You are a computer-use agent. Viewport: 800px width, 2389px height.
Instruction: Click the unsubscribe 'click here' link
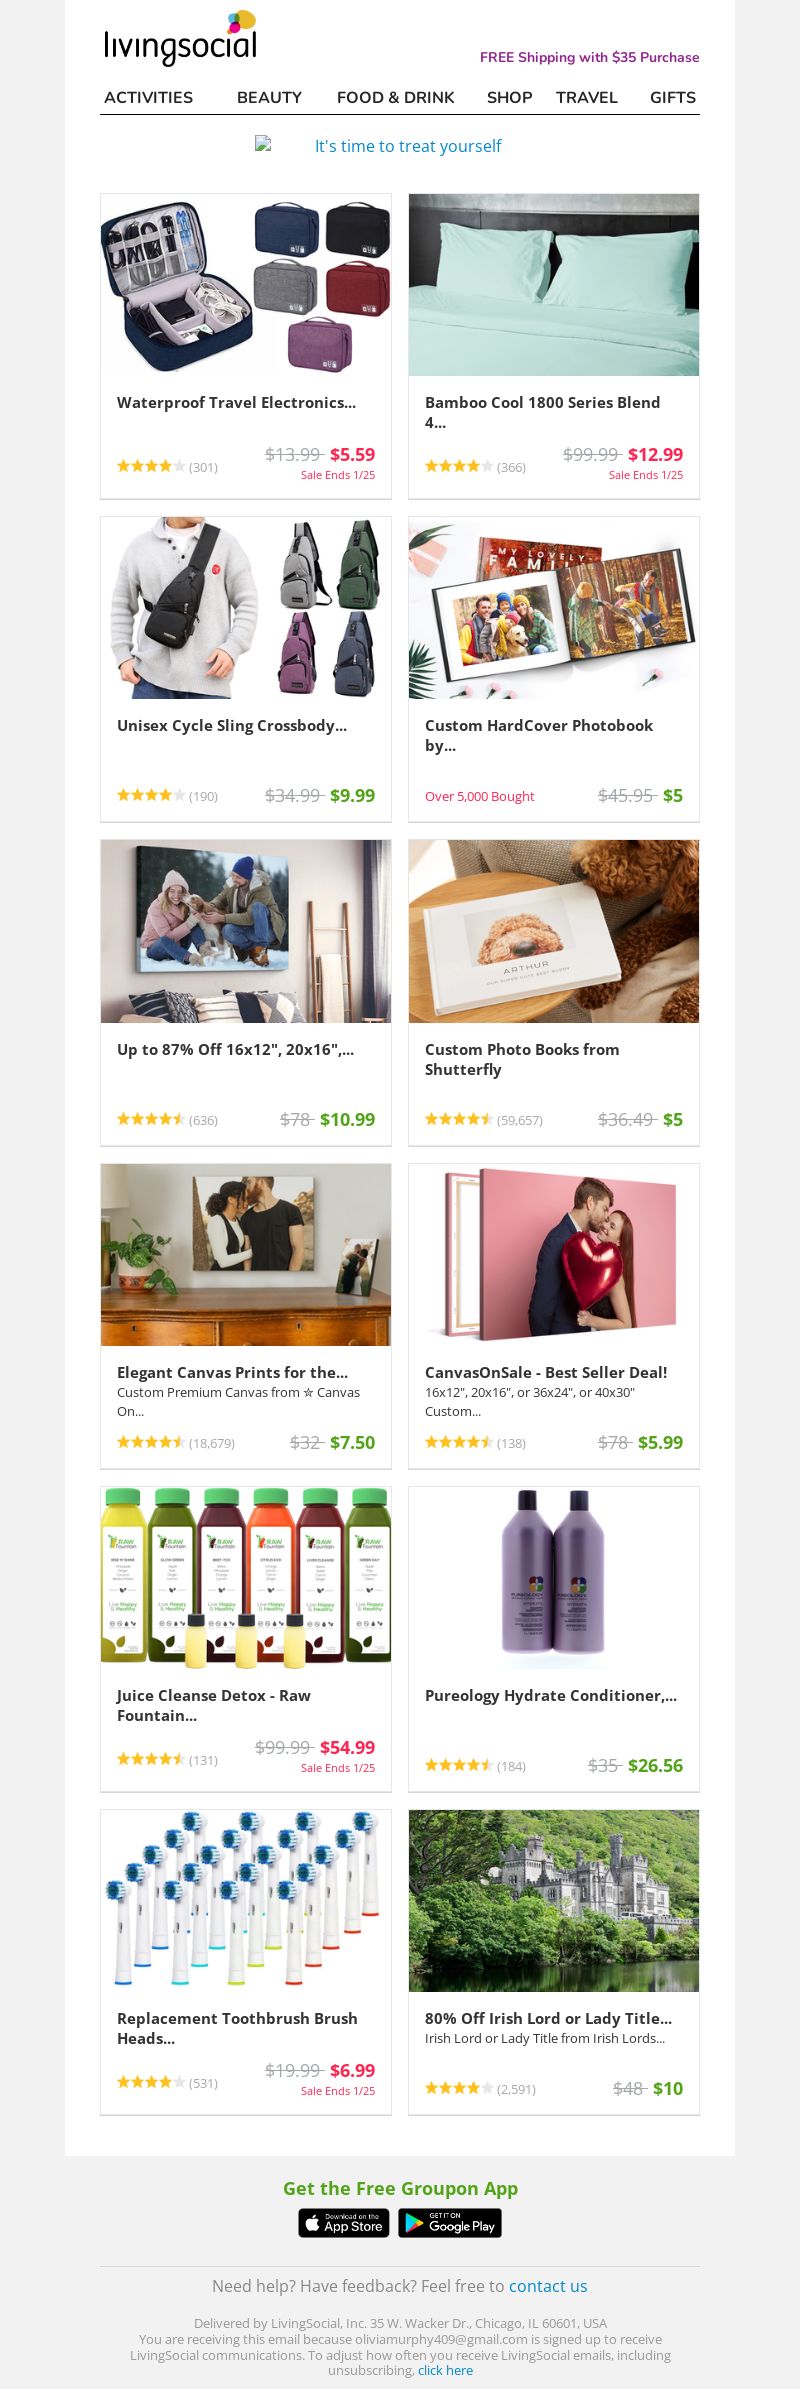click(x=445, y=2370)
